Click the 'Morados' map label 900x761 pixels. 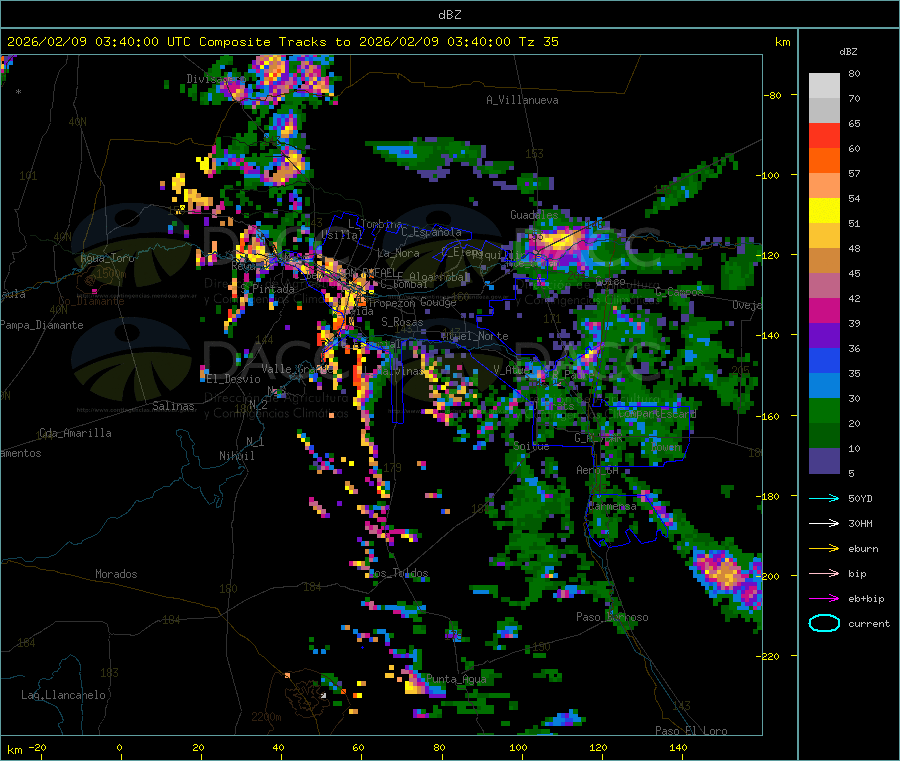[x=116, y=574]
